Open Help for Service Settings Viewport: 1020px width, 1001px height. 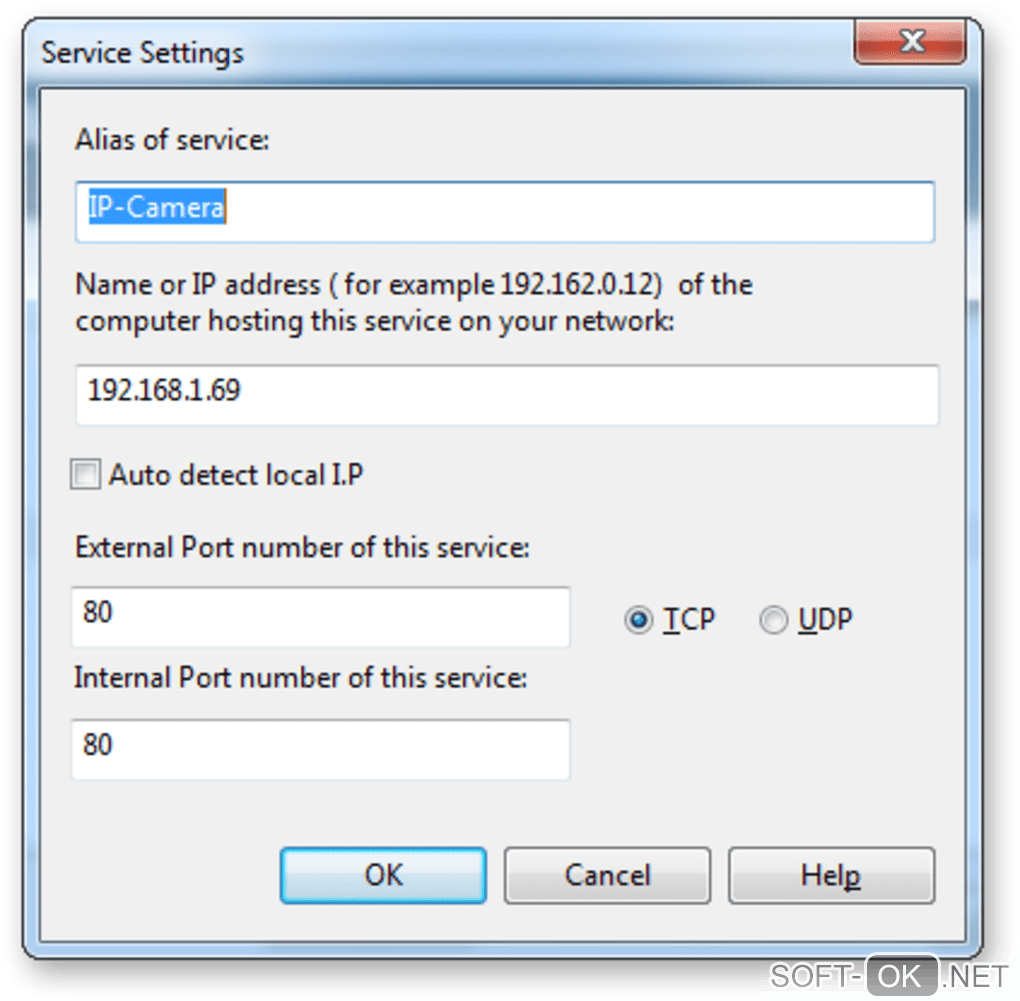pyautogui.click(x=830, y=876)
